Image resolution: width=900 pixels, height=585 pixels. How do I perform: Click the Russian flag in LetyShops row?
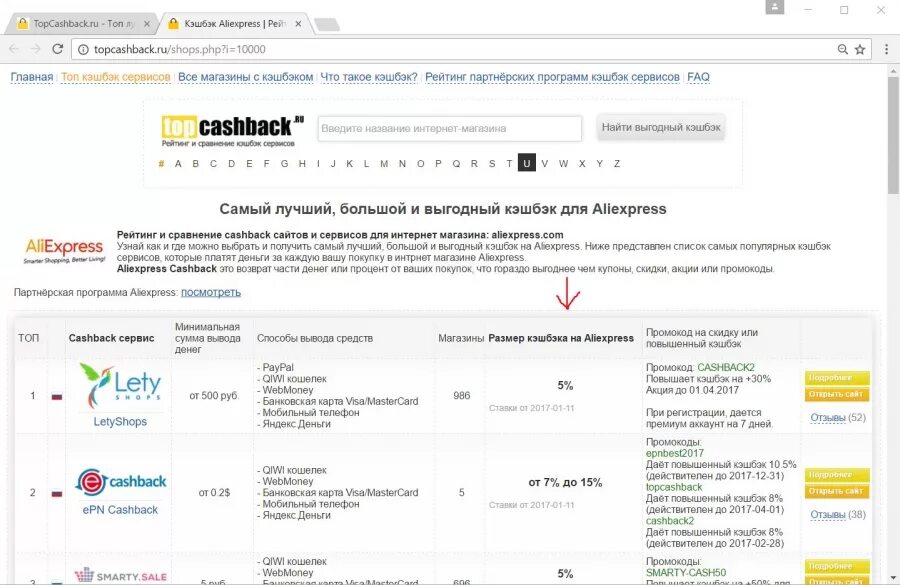(x=57, y=396)
